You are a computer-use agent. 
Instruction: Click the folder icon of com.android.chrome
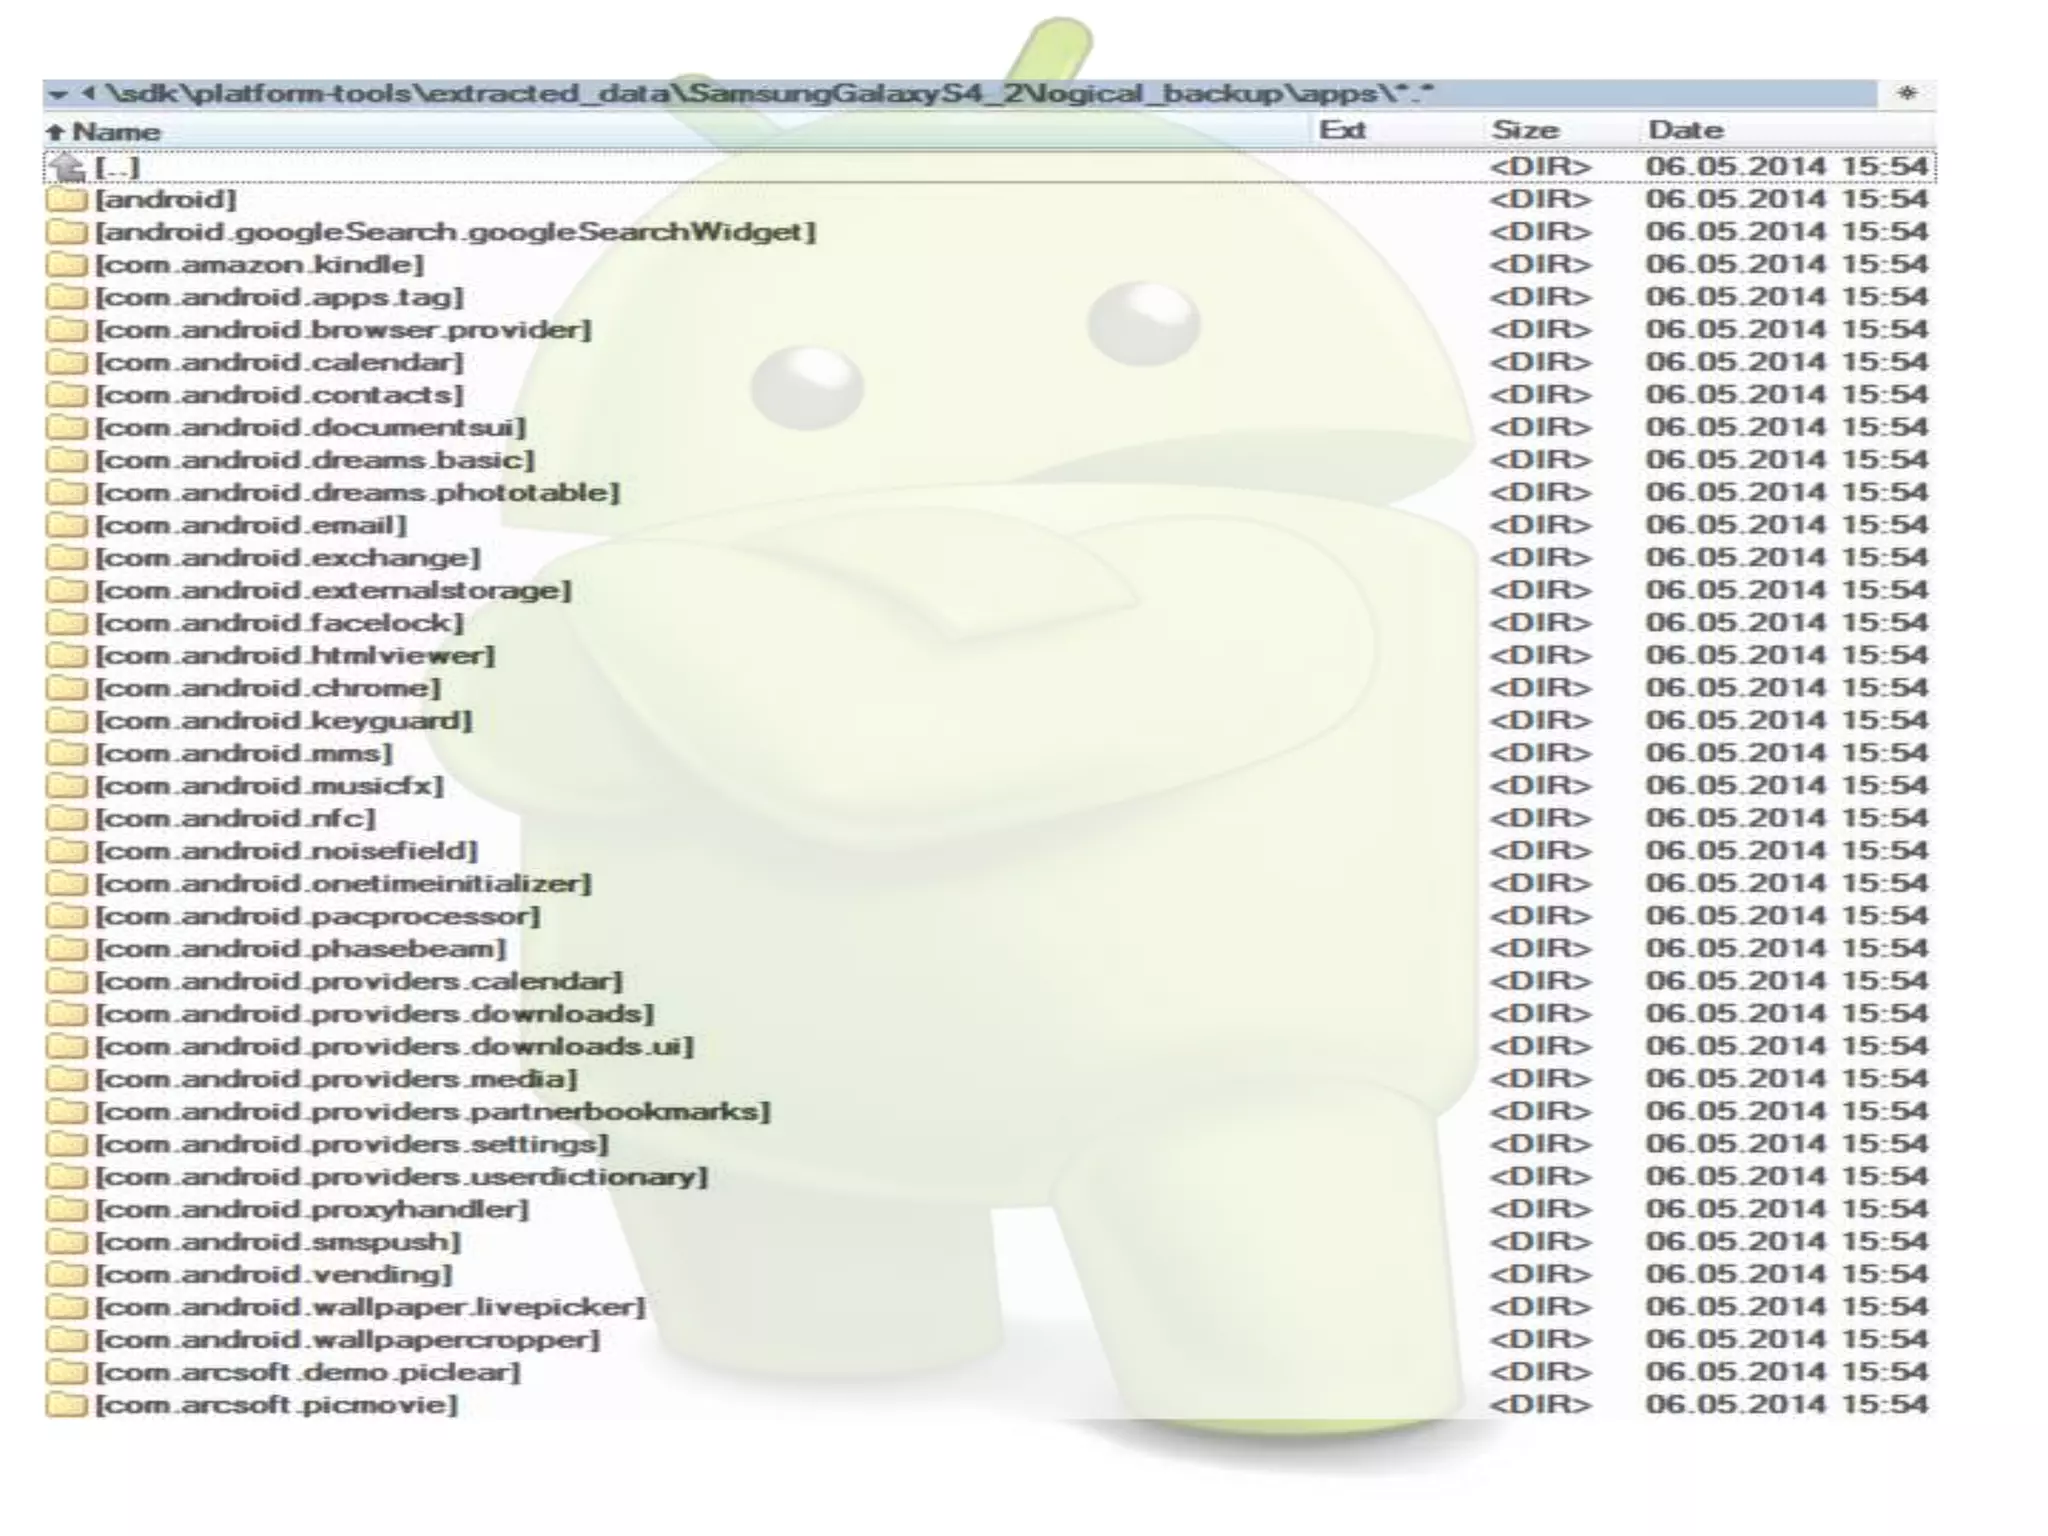(x=67, y=689)
